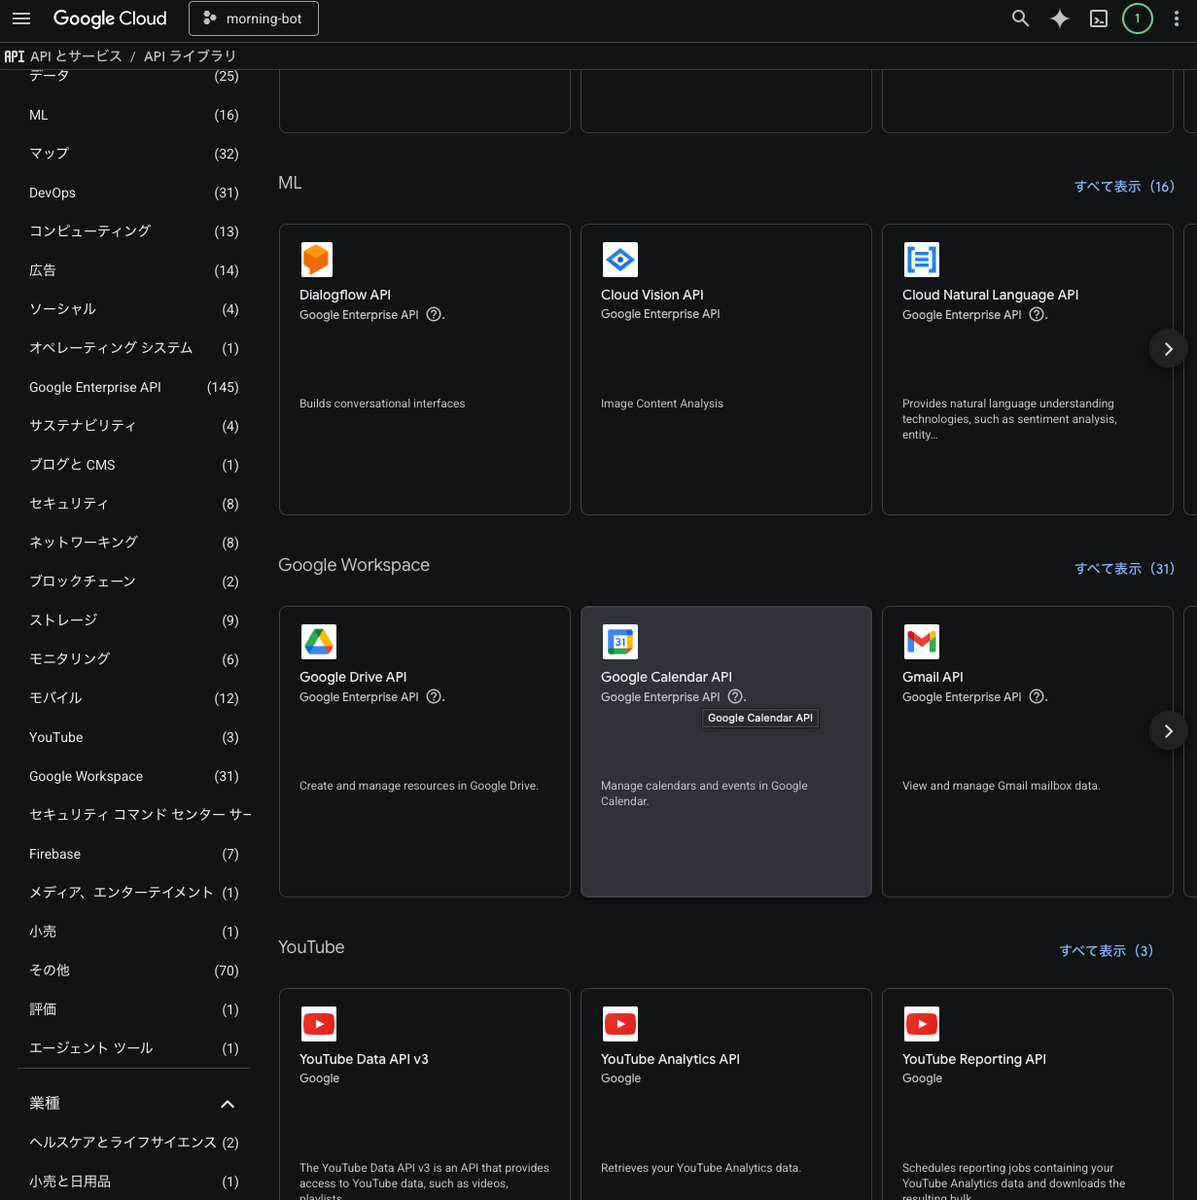
Task: Open the main navigation hamburger menu
Action: [x=21, y=18]
